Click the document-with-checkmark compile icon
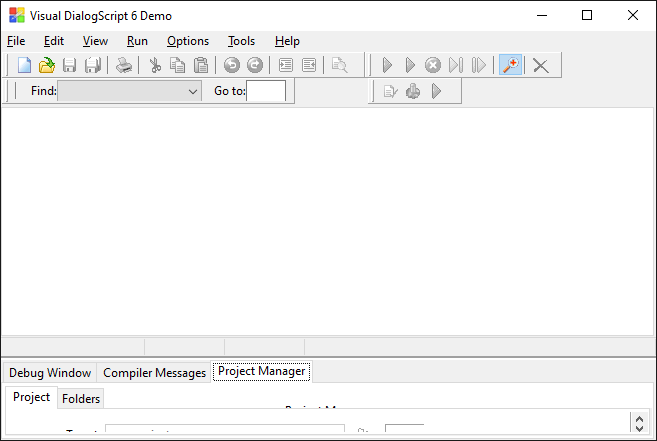657x441 pixels. point(390,91)
